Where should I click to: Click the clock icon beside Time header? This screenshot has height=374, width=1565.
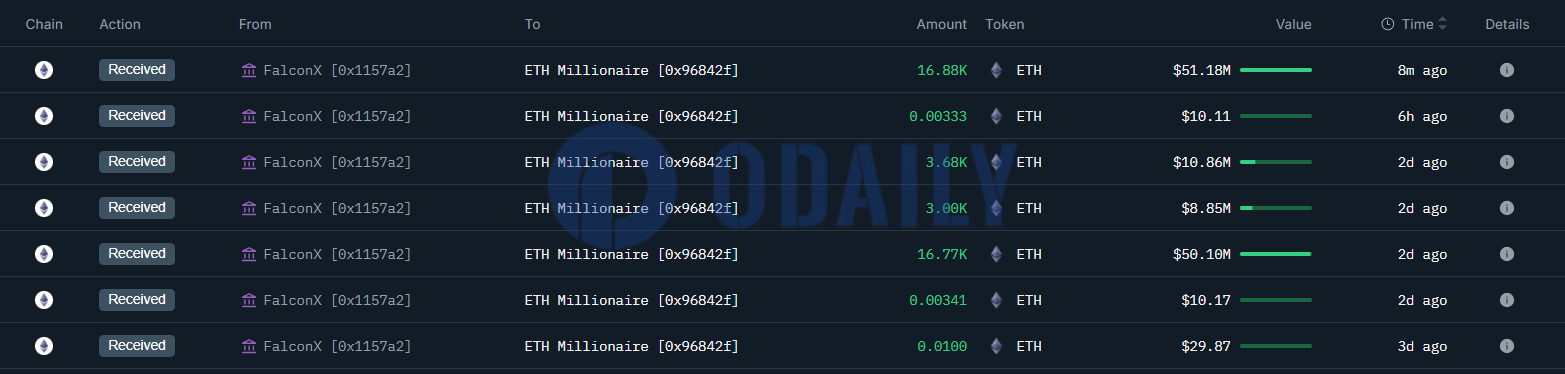tap(1388, 24)
